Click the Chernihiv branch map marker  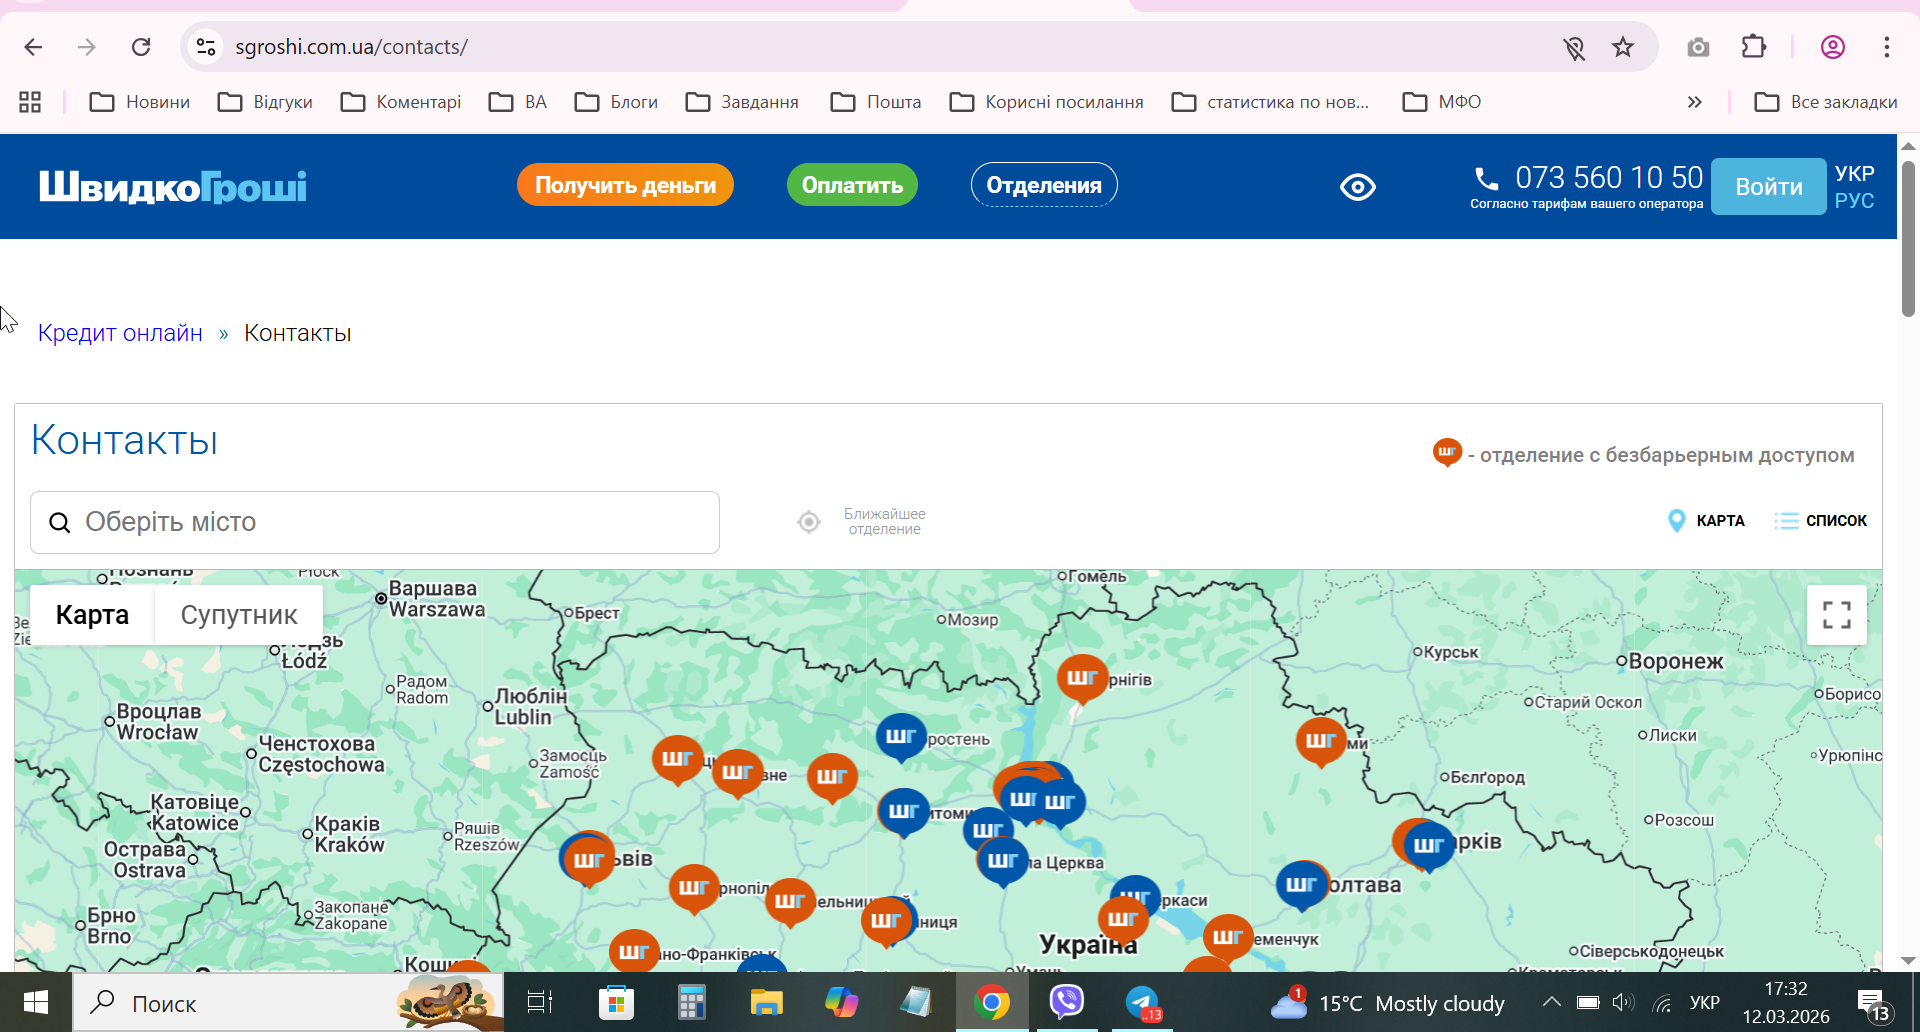click(1082, 678)
